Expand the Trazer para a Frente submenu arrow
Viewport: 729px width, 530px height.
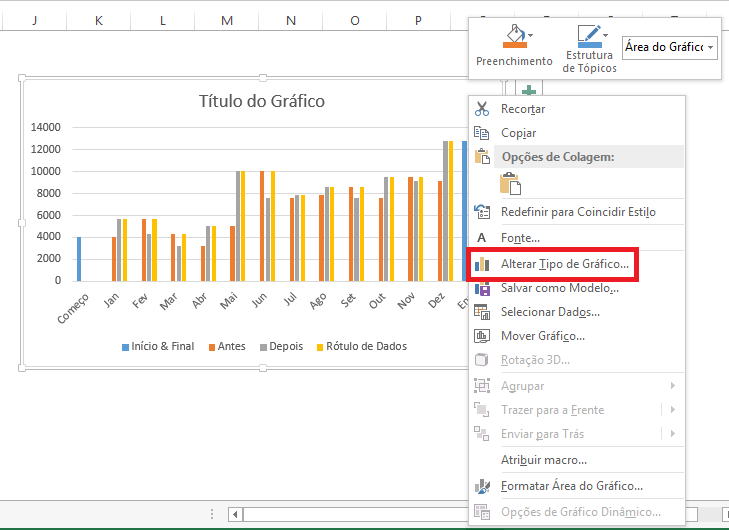pyautogui.click(x=673, y=410)
